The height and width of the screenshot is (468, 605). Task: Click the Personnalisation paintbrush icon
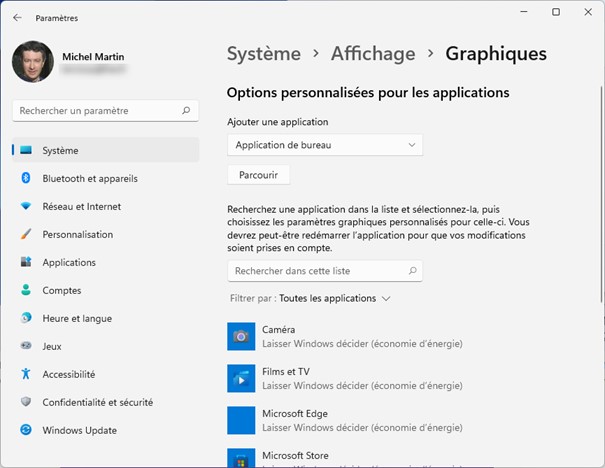pos(26,234)
